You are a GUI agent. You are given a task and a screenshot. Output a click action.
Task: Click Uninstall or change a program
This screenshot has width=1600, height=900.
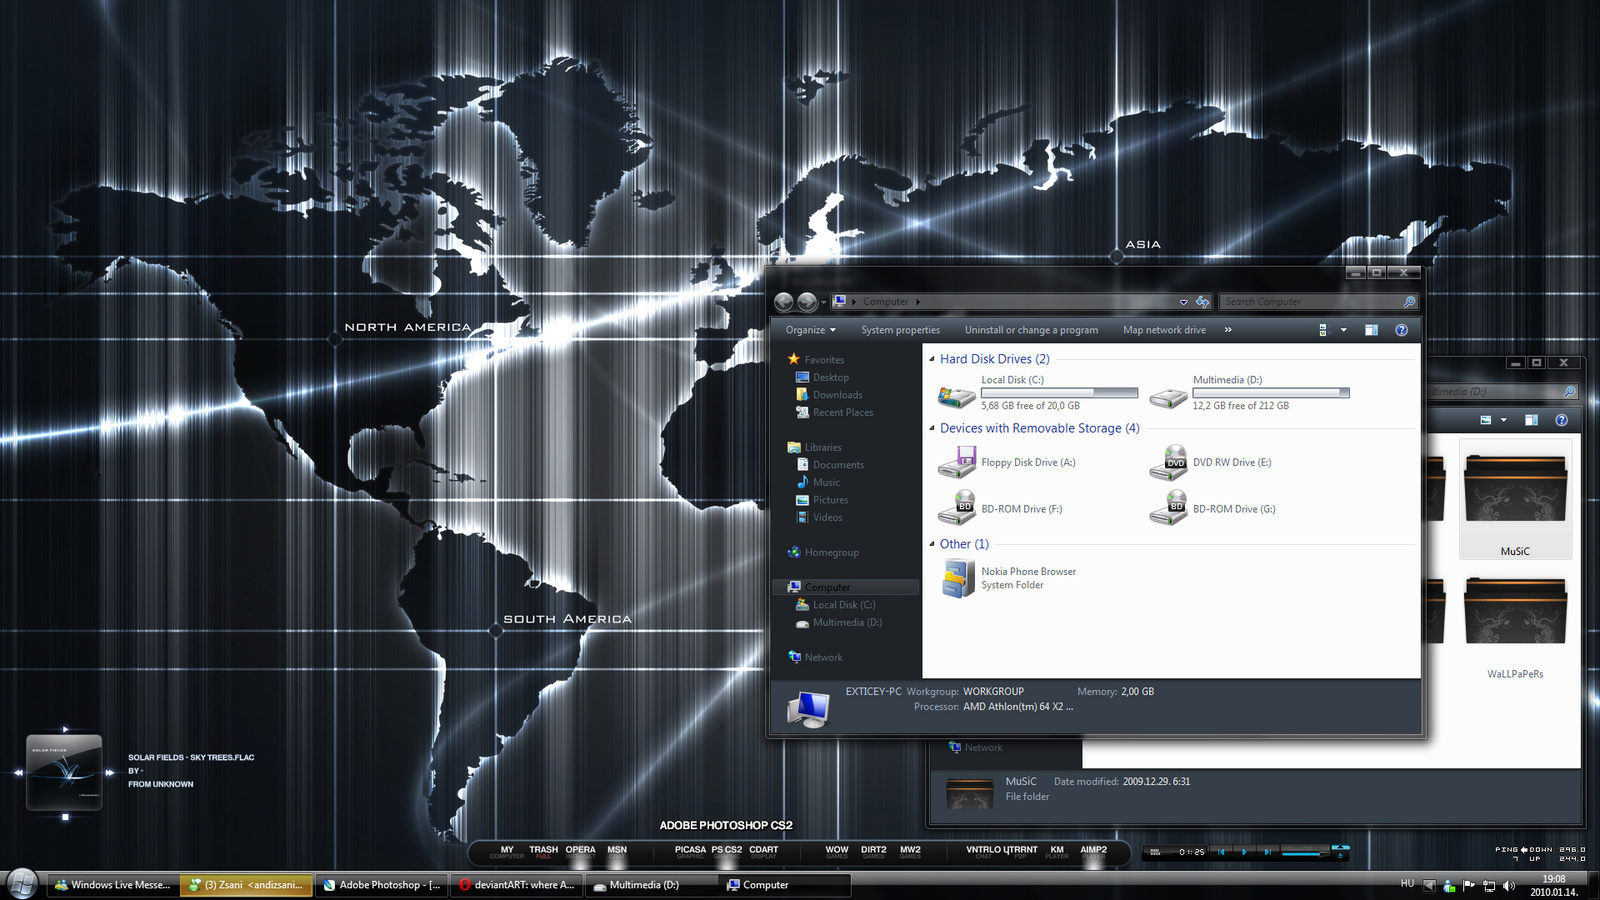coord(1031,330)
